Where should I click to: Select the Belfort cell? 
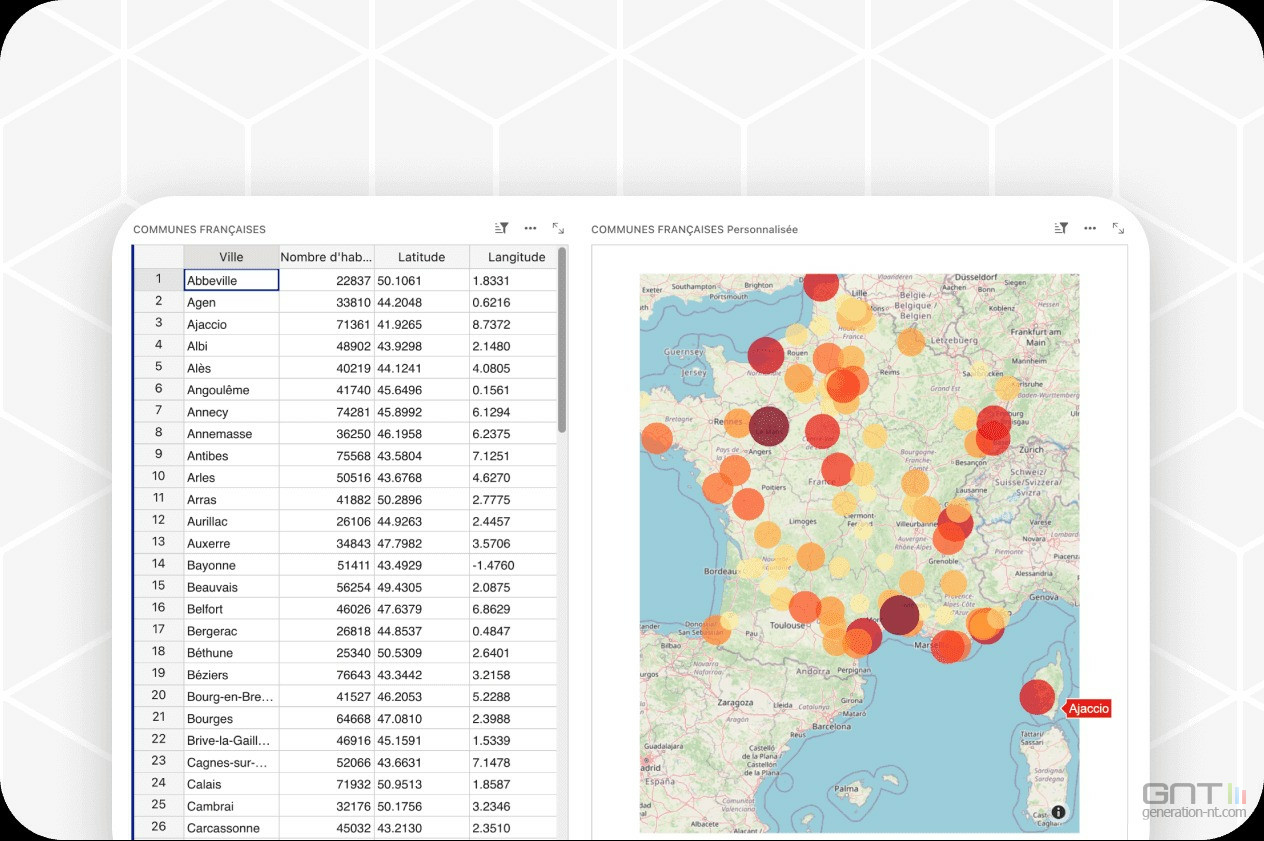point(231,609)
